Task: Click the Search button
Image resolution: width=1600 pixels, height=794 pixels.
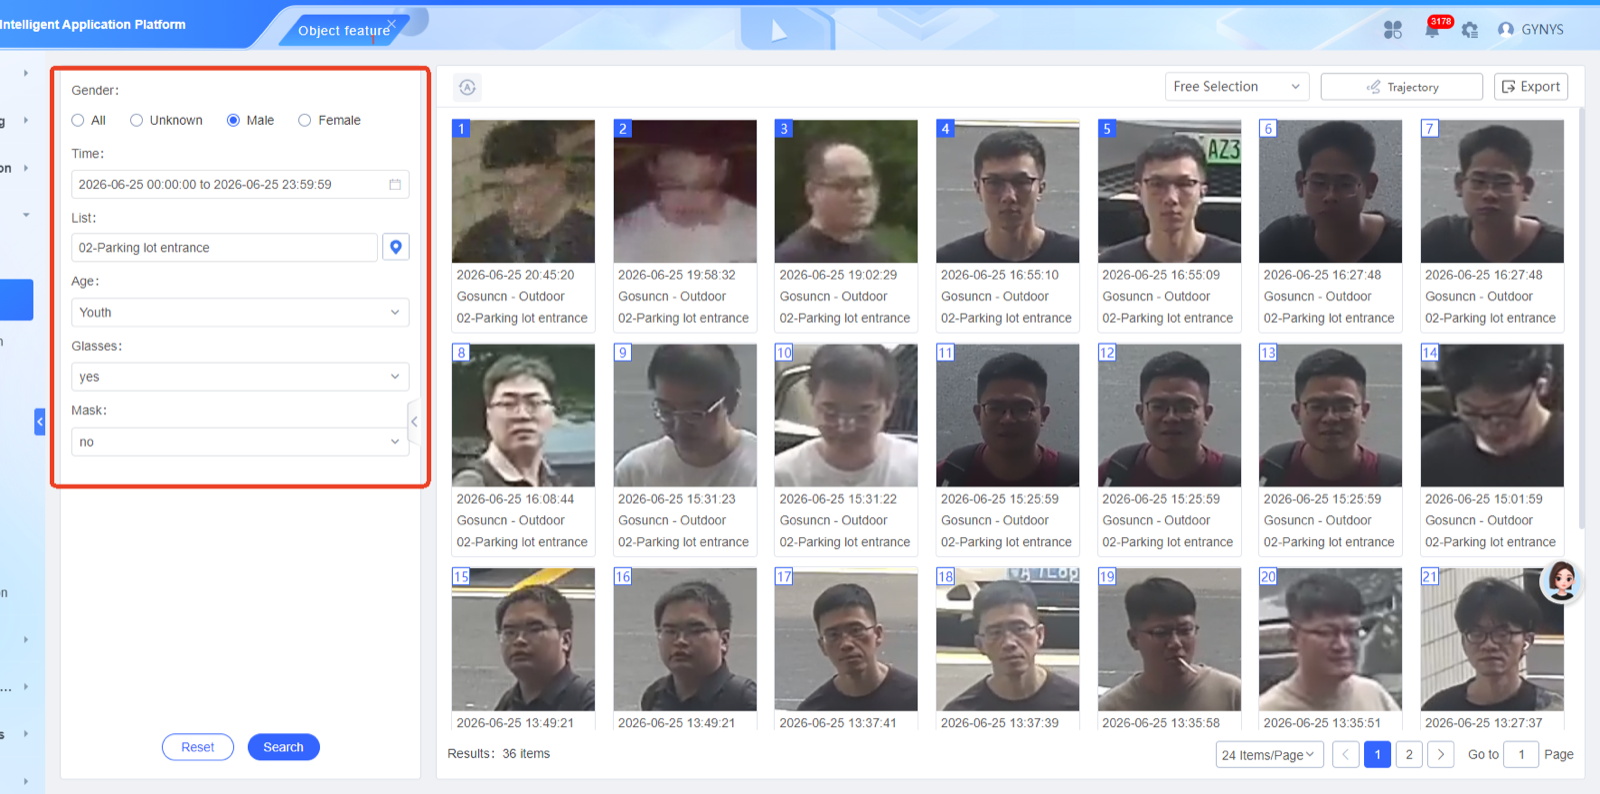Action: 283,747
